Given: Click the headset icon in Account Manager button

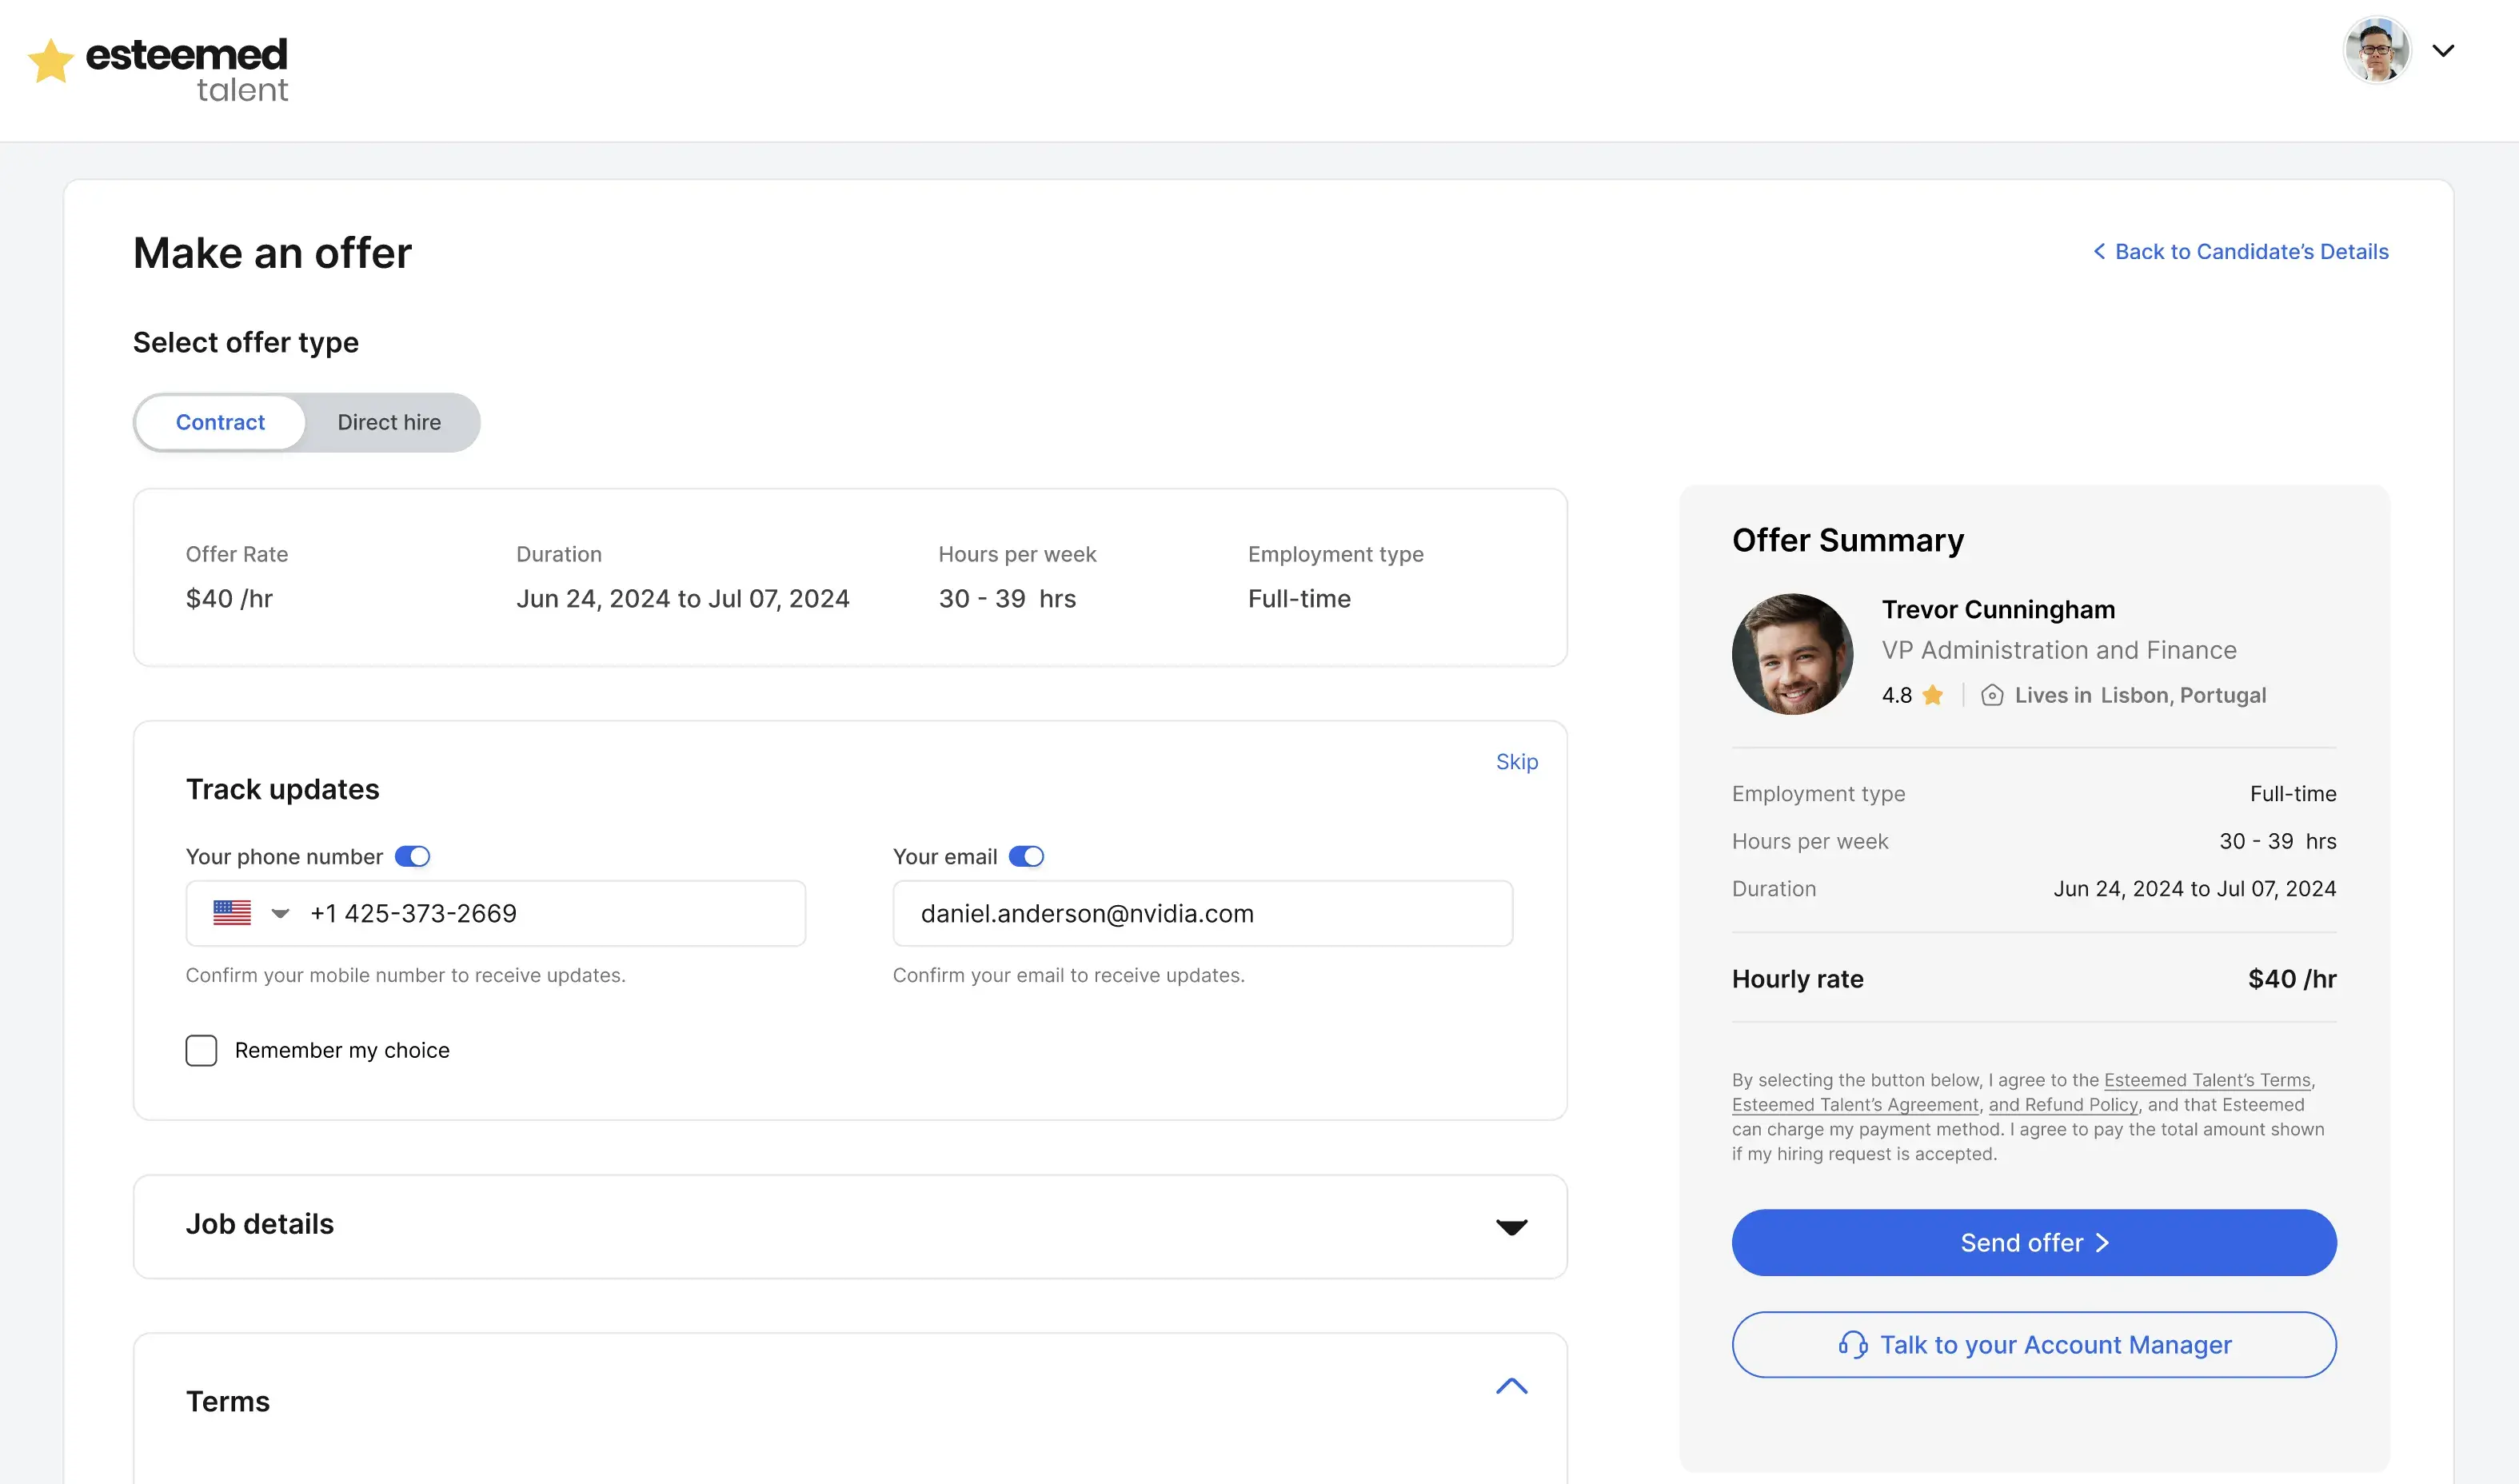Looking at the screenshot, I should [x=1855, y=1345].
